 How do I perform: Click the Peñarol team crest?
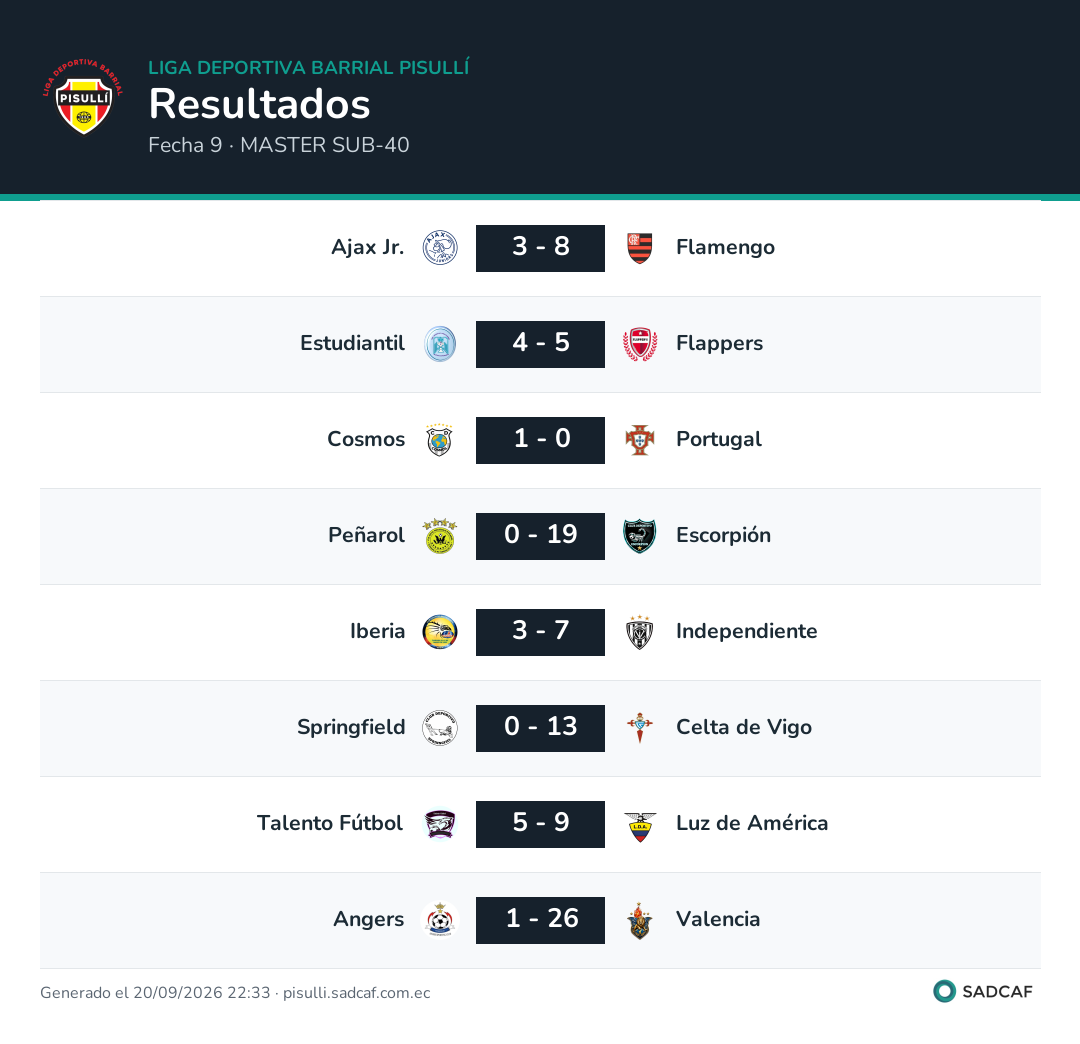440,536
